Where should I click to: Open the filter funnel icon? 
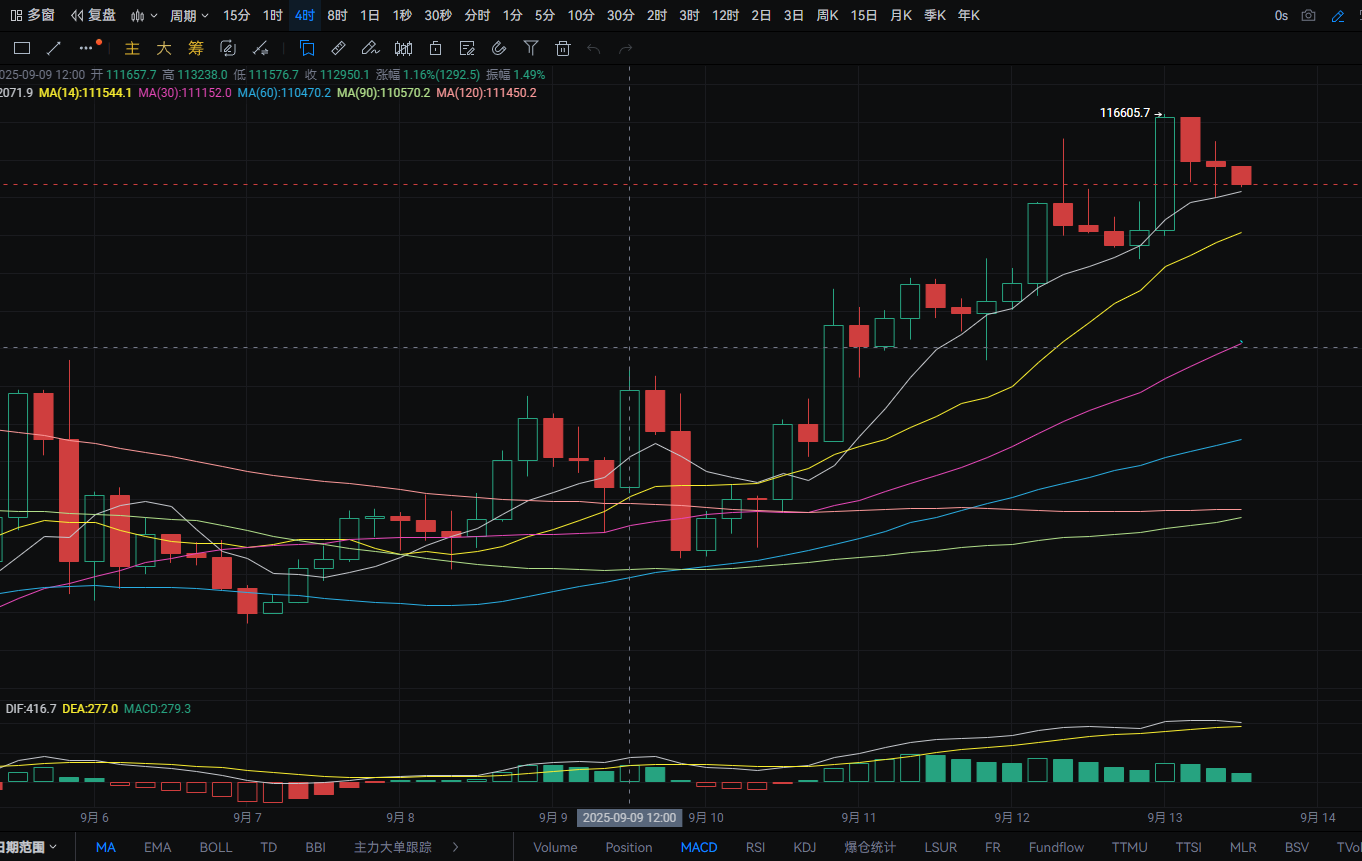531,48
